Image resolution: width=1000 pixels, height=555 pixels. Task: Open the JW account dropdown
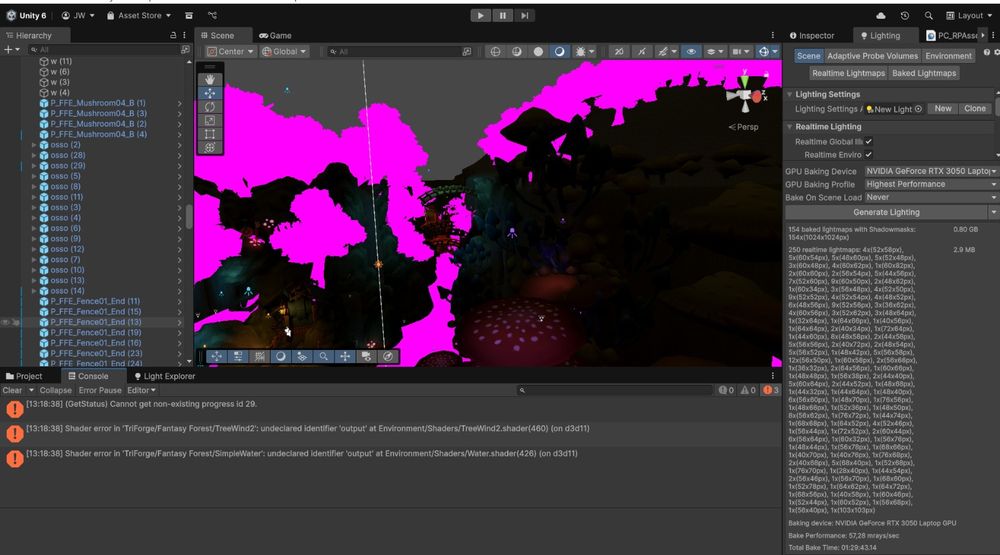(x=77, y=15)
